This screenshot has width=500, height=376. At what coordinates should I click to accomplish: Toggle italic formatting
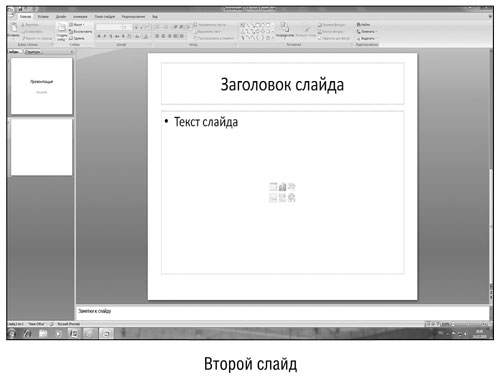(105, 36)
